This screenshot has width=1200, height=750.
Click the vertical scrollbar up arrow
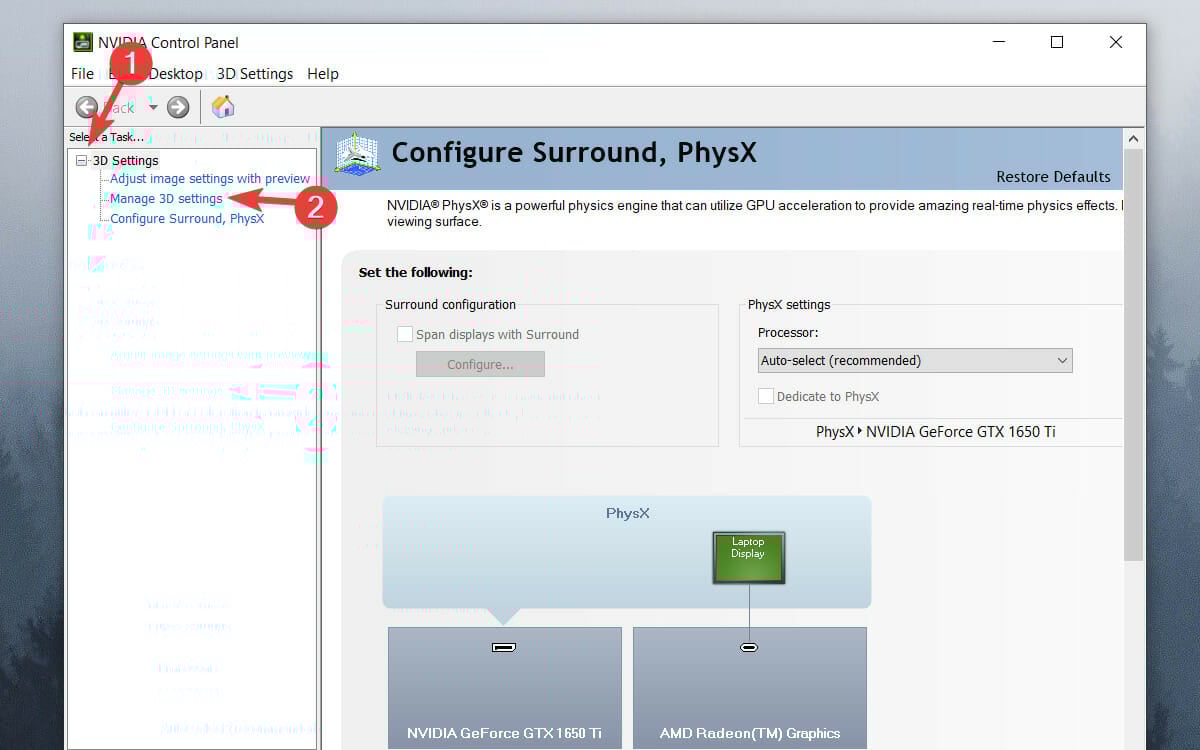point(1133,139)
